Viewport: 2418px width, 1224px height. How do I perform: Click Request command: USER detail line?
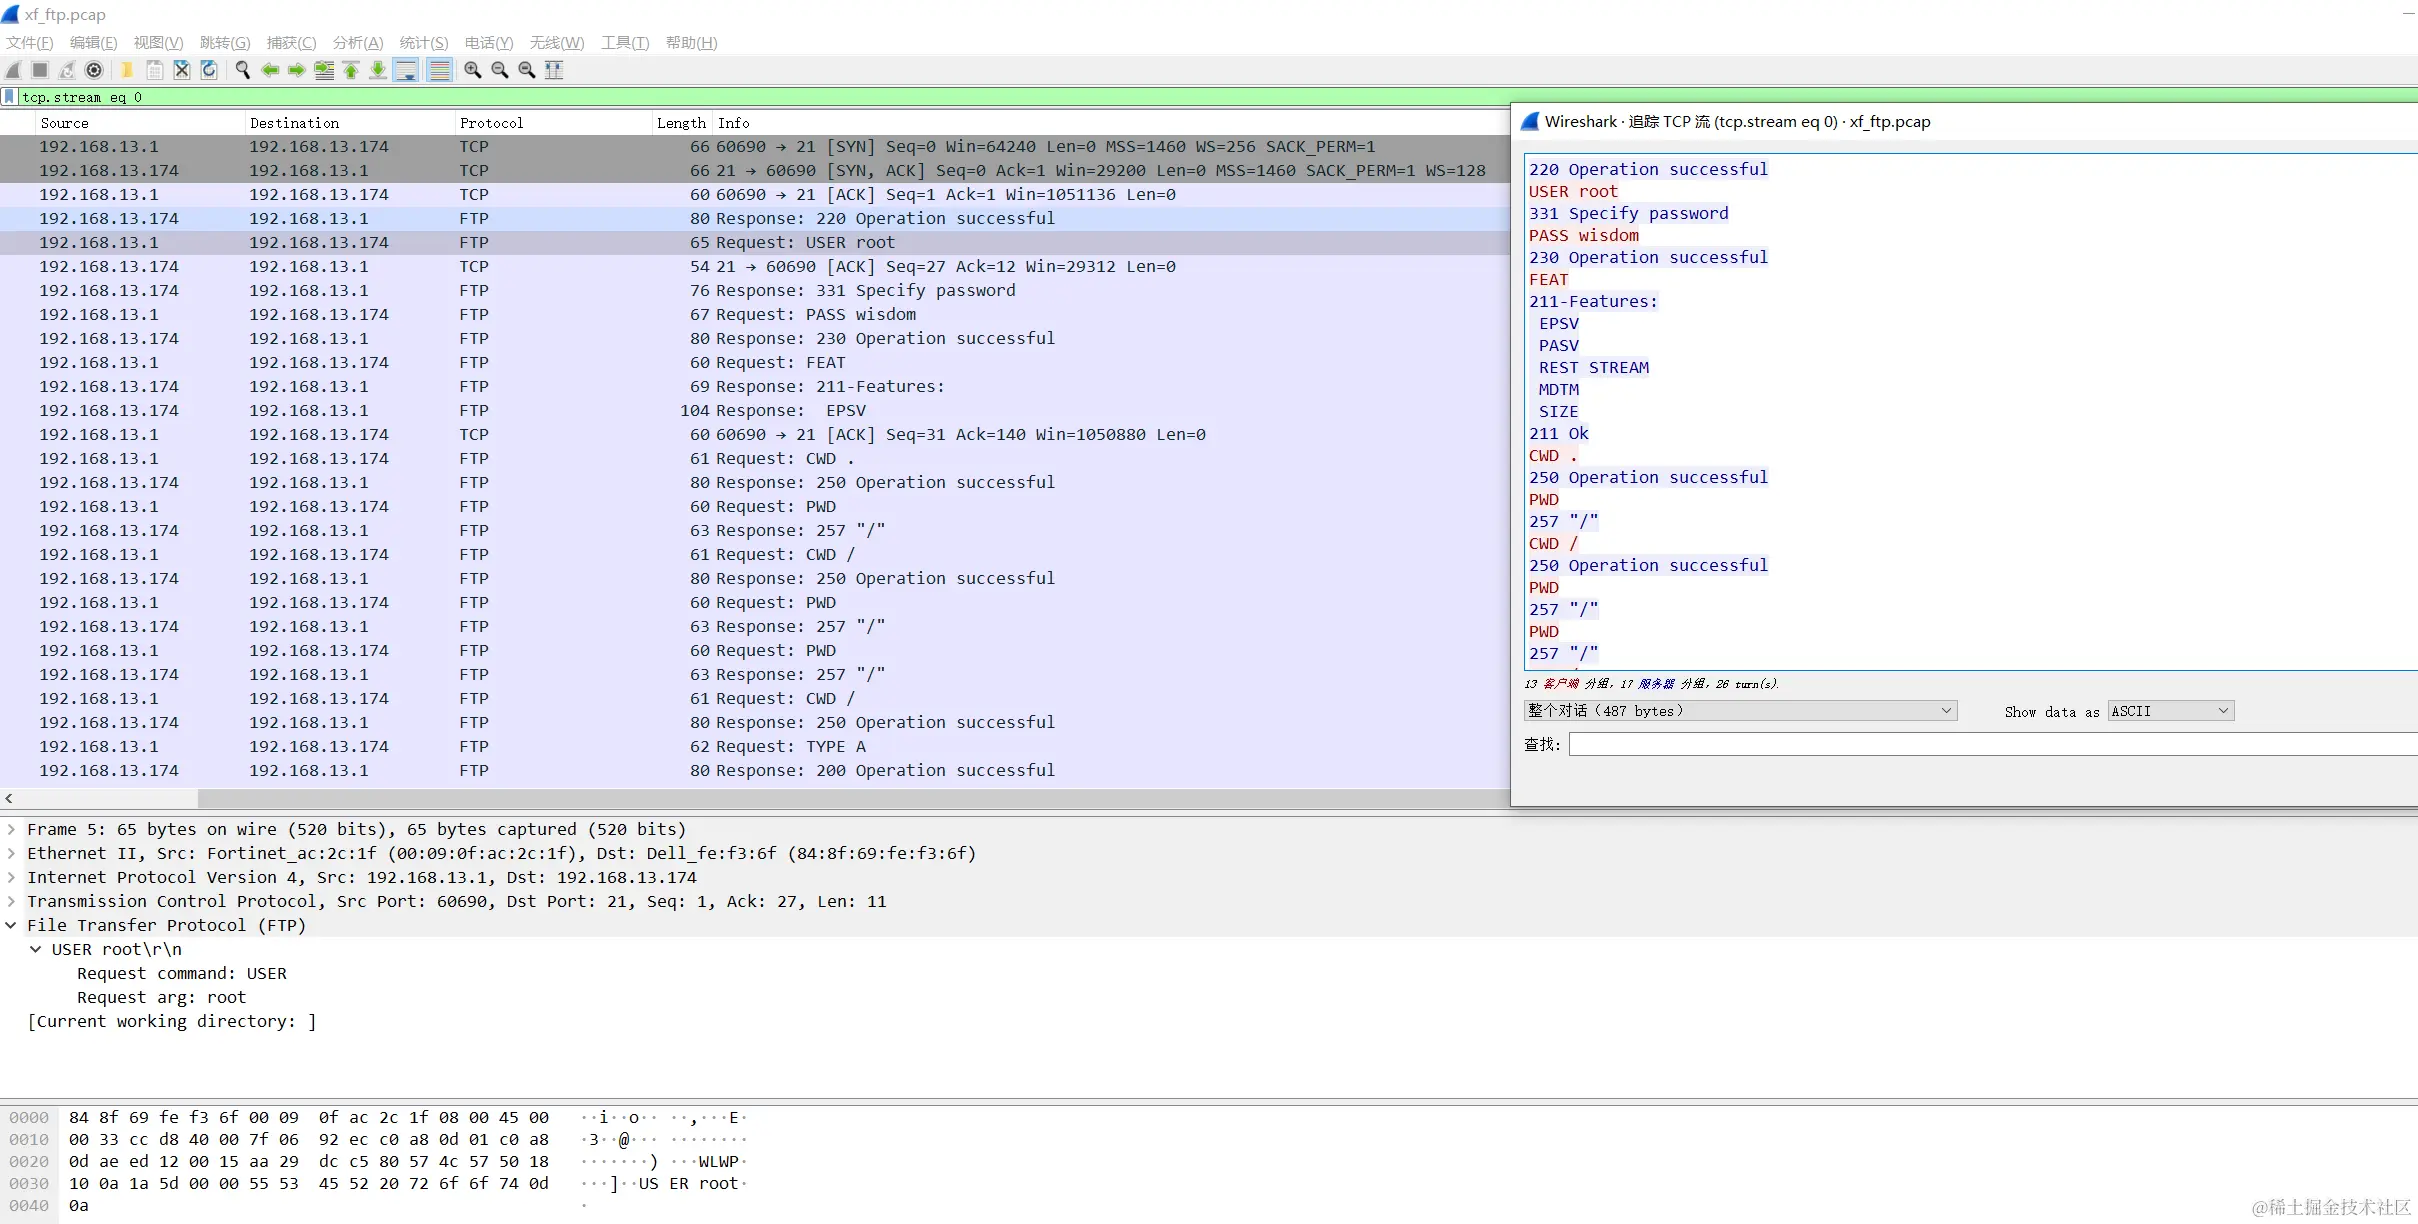(x=182, y=973)
